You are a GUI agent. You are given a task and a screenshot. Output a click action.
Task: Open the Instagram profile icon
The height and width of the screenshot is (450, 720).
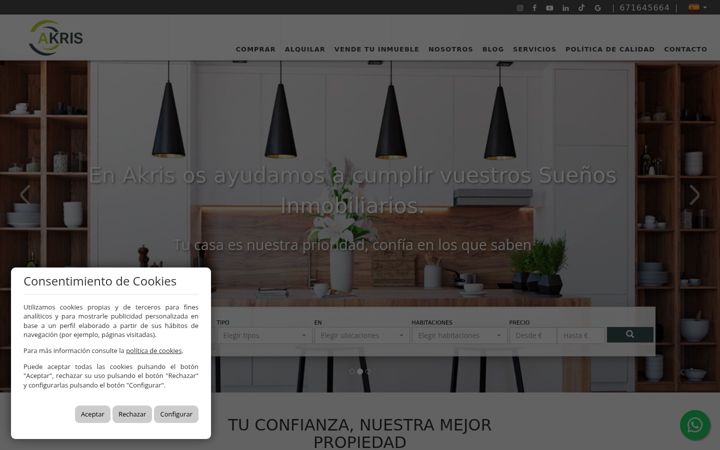point(520,8)
